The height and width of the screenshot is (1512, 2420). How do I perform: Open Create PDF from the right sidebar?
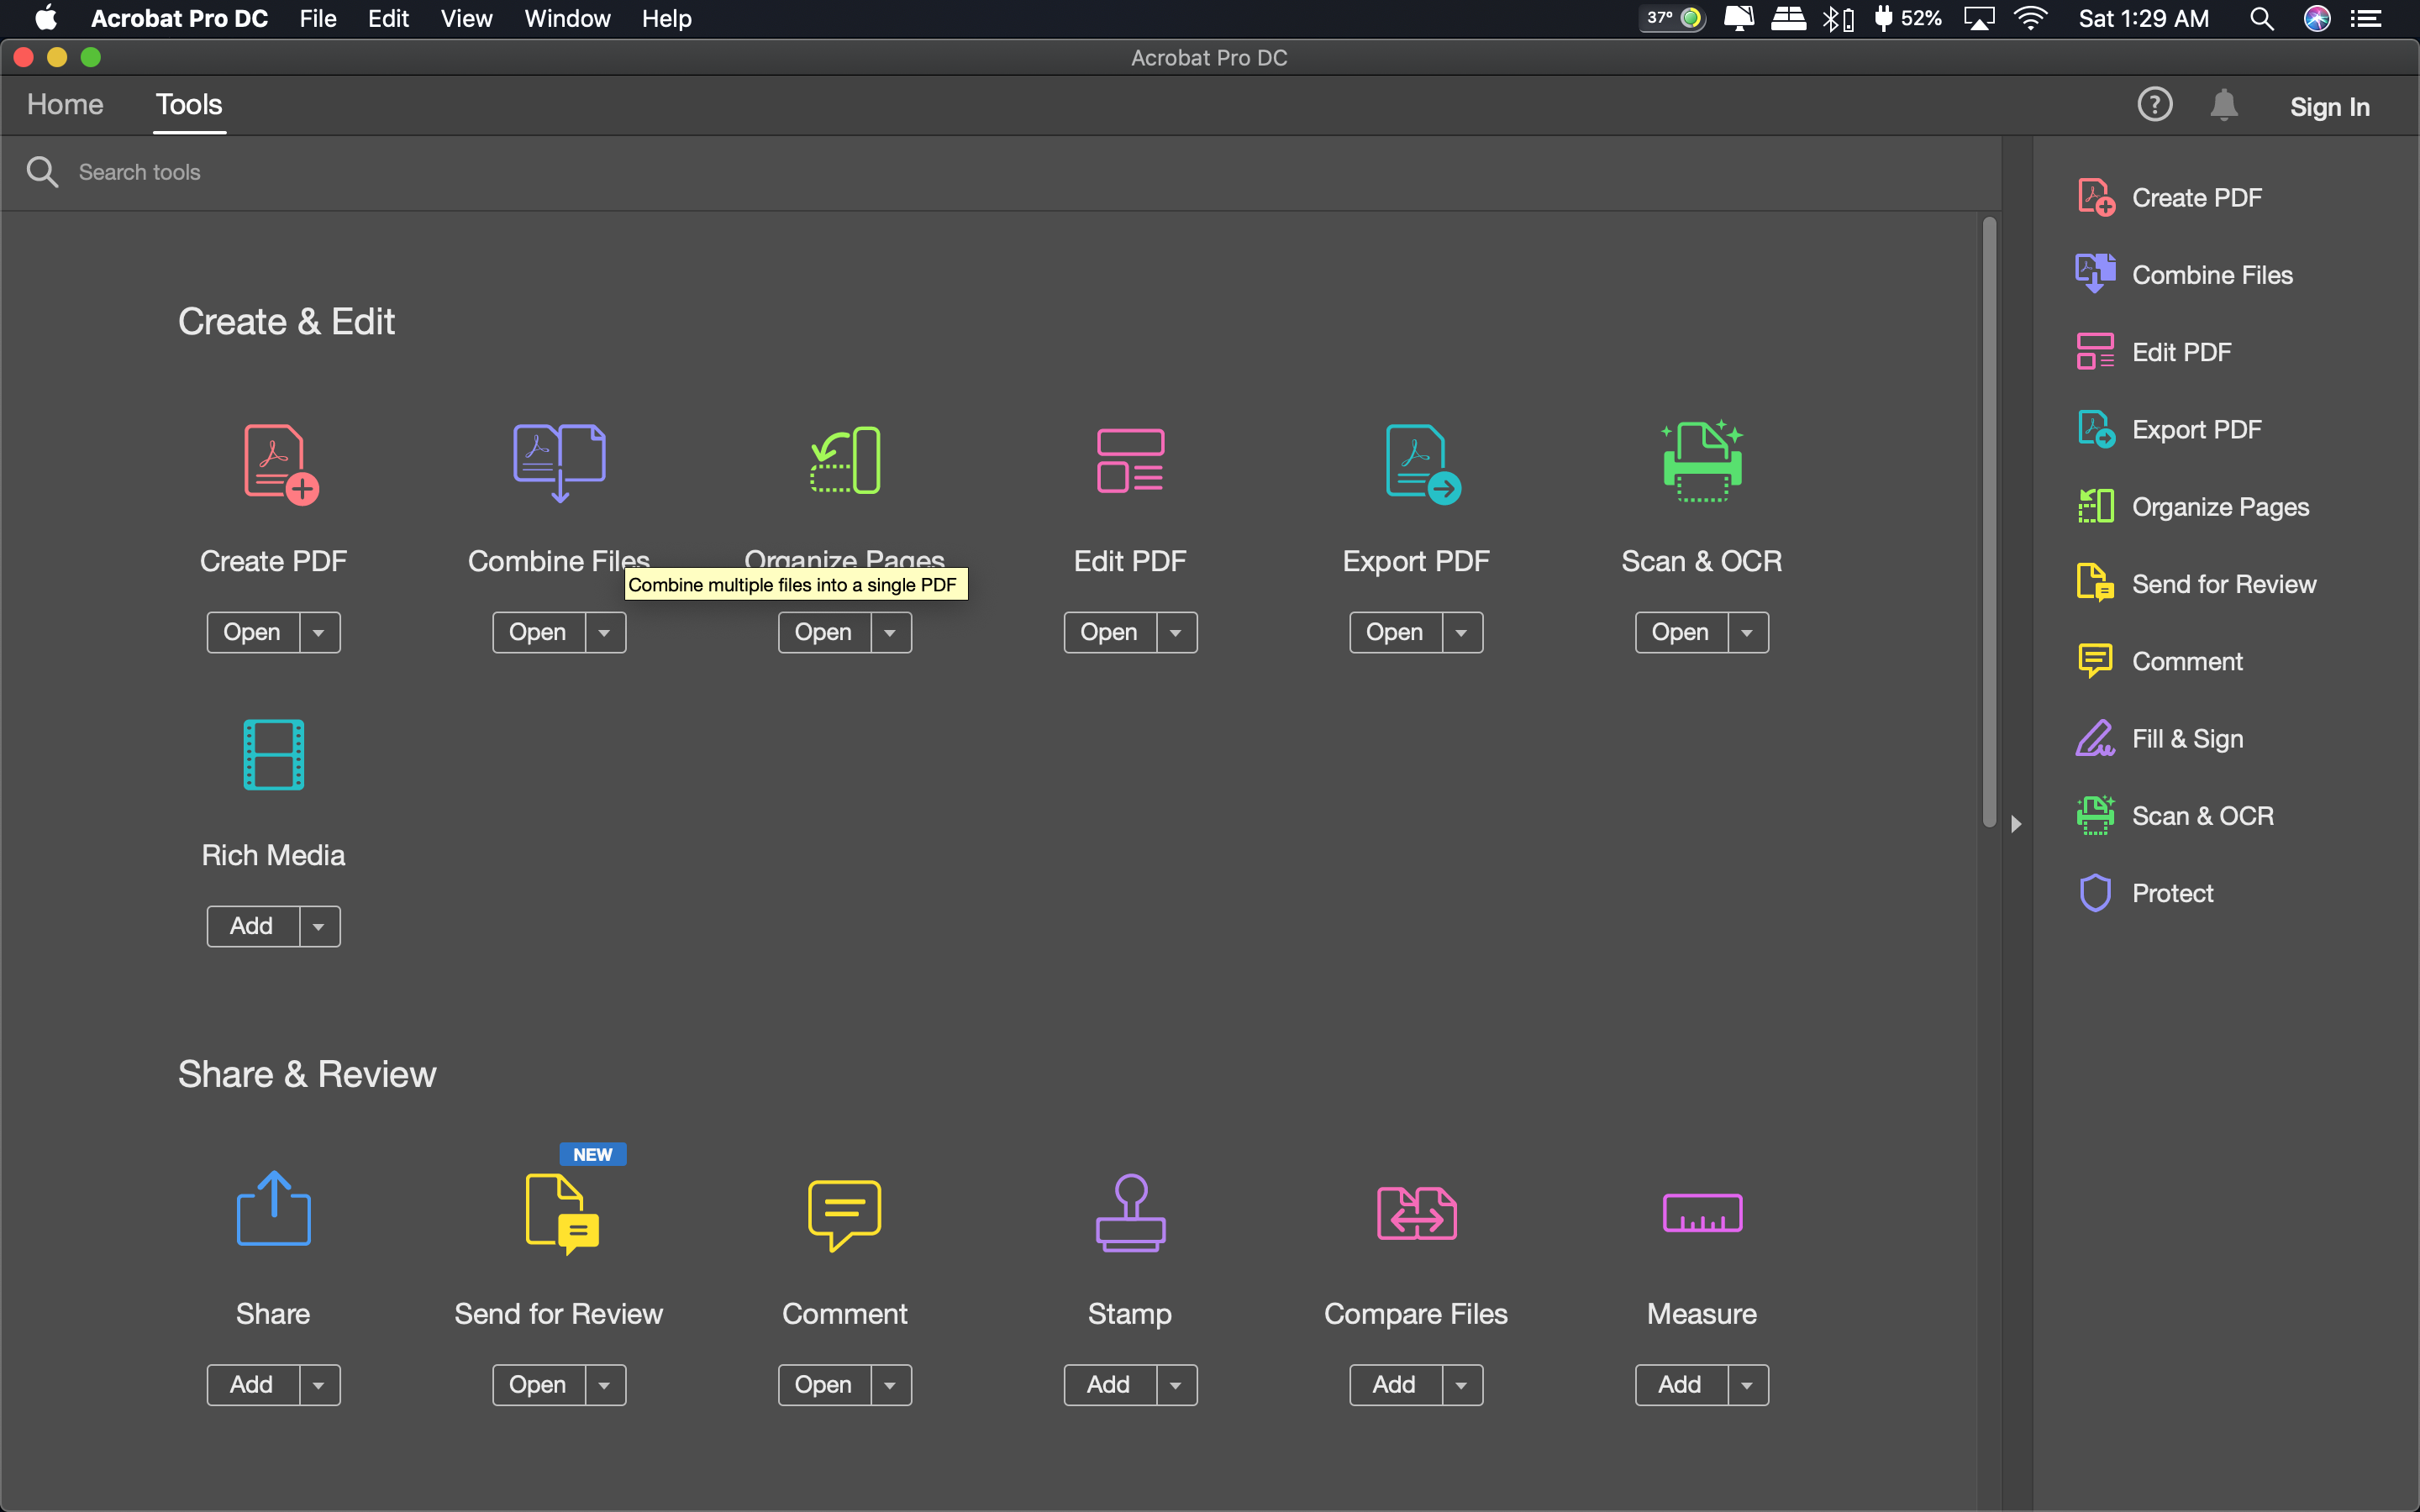2171,197
